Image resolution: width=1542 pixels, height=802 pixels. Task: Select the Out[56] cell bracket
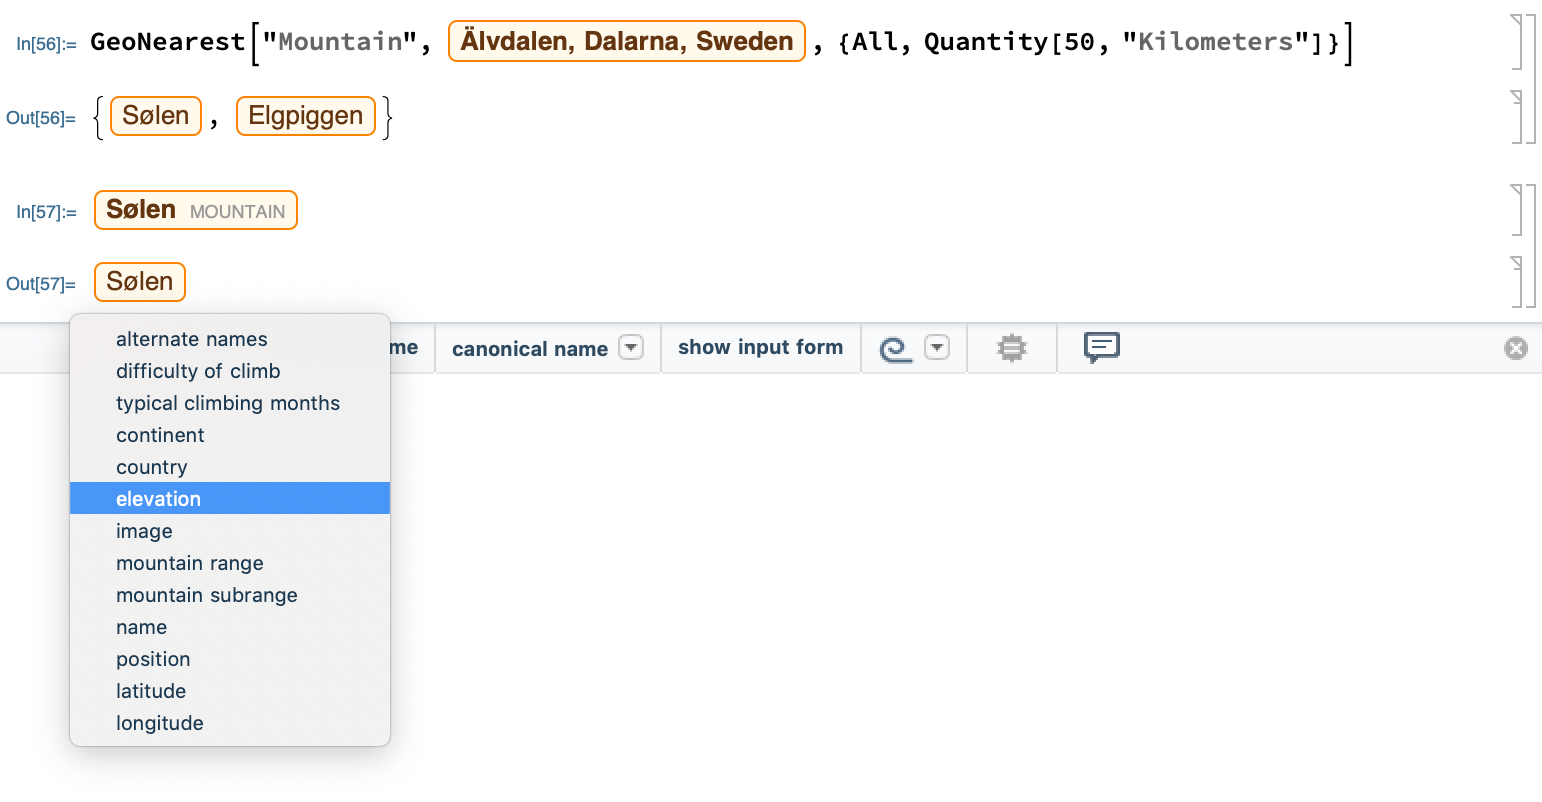(1517, 116)
